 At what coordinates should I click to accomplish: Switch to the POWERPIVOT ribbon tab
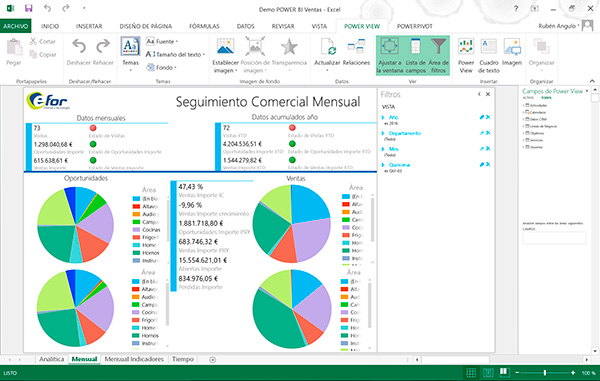click(x=414, y=26)
